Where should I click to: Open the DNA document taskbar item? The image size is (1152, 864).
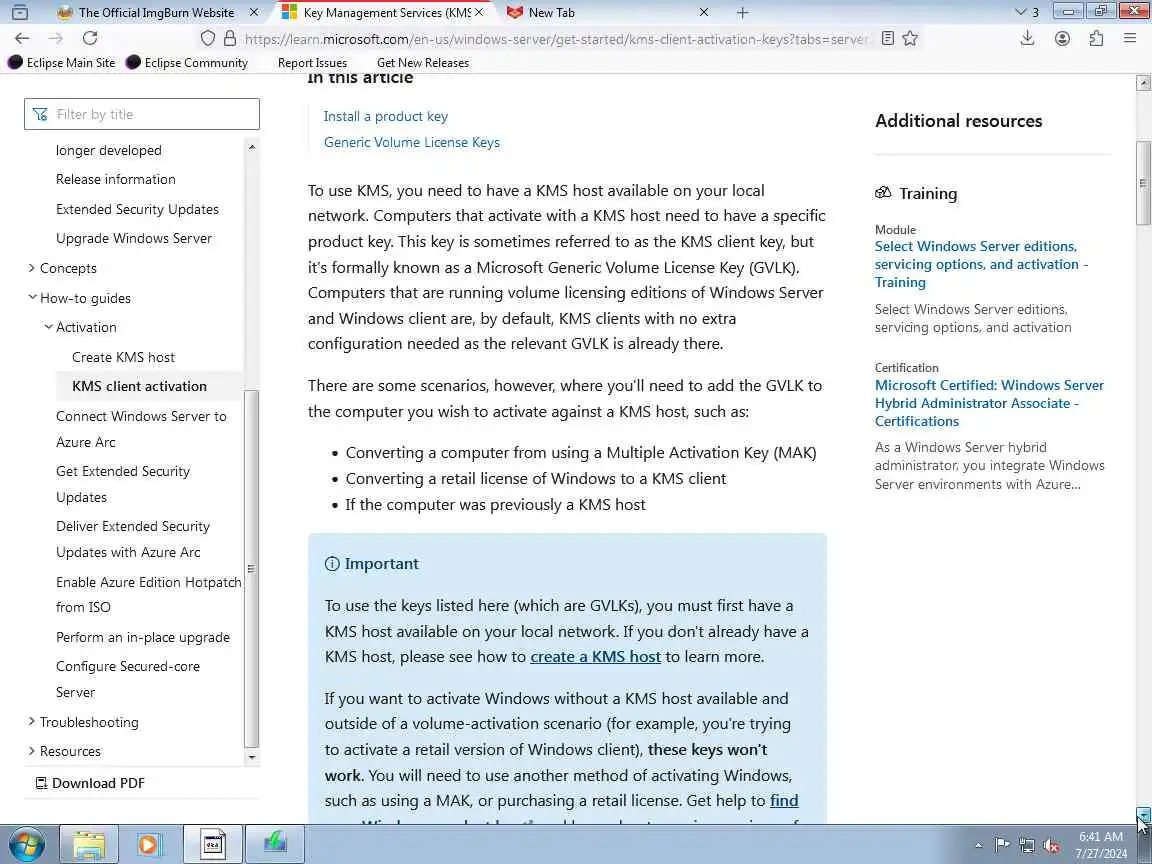tap(212, 844)
